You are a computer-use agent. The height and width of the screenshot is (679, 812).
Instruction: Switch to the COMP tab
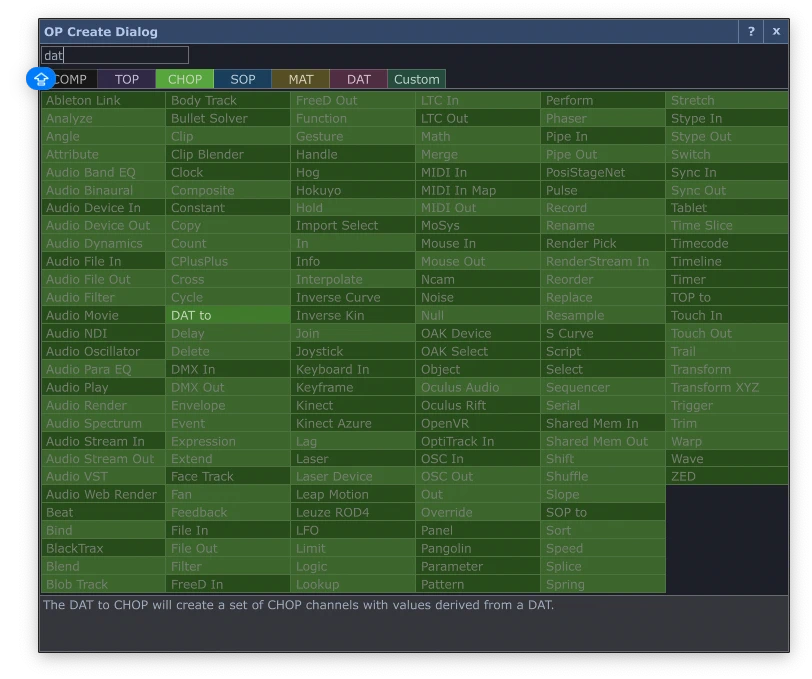(x=69, y=79)
